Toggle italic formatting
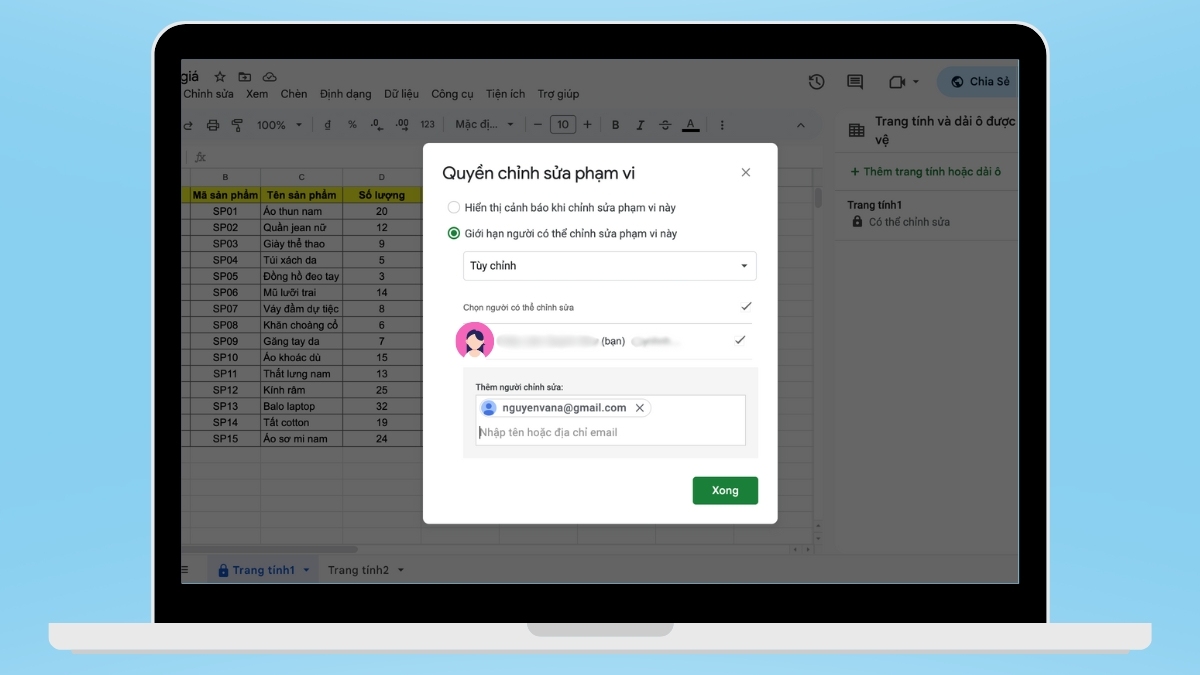Screen dimensions: 1200x675 click(x=640, y=125)
